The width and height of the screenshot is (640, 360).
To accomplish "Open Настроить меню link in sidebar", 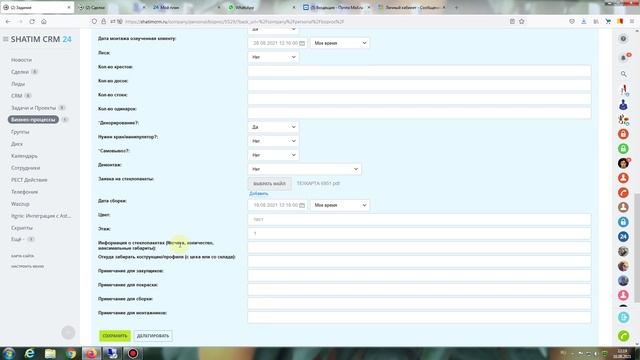I will (27, 267).
